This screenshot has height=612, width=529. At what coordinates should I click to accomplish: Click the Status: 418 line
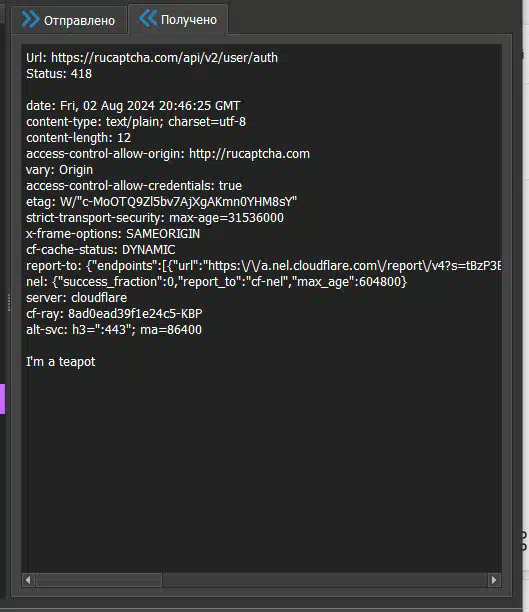(59, 74)
